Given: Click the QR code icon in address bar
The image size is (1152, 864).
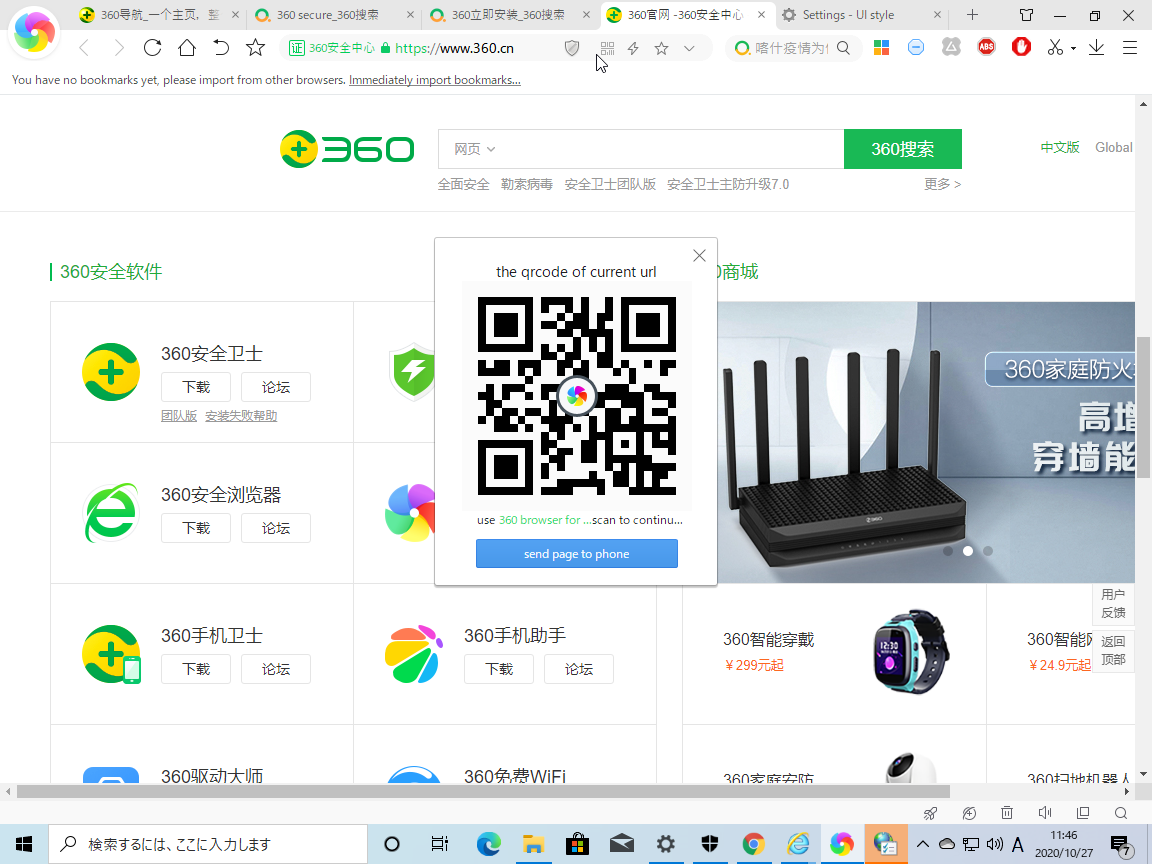Looking at the screenshot, I should (607, 48).
